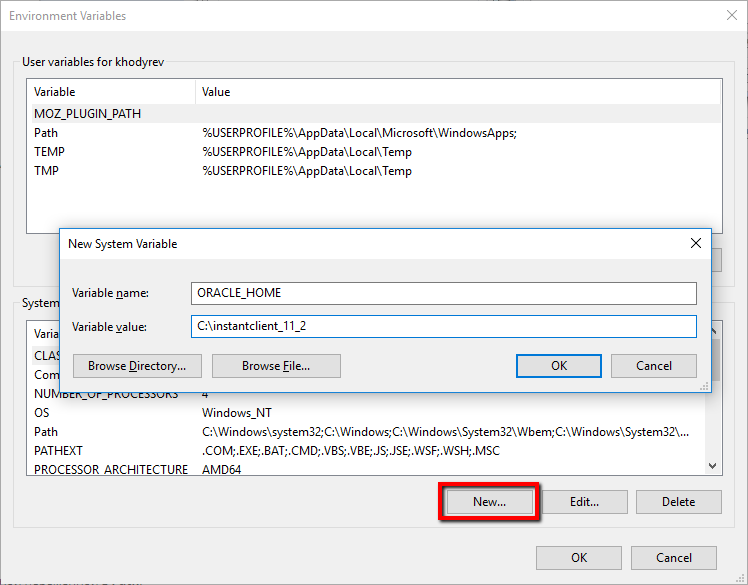Select MOZ_PLUGIN_PATH user variable row
Image resolution: width=748 pixels, height=585 pixels.
88,114
